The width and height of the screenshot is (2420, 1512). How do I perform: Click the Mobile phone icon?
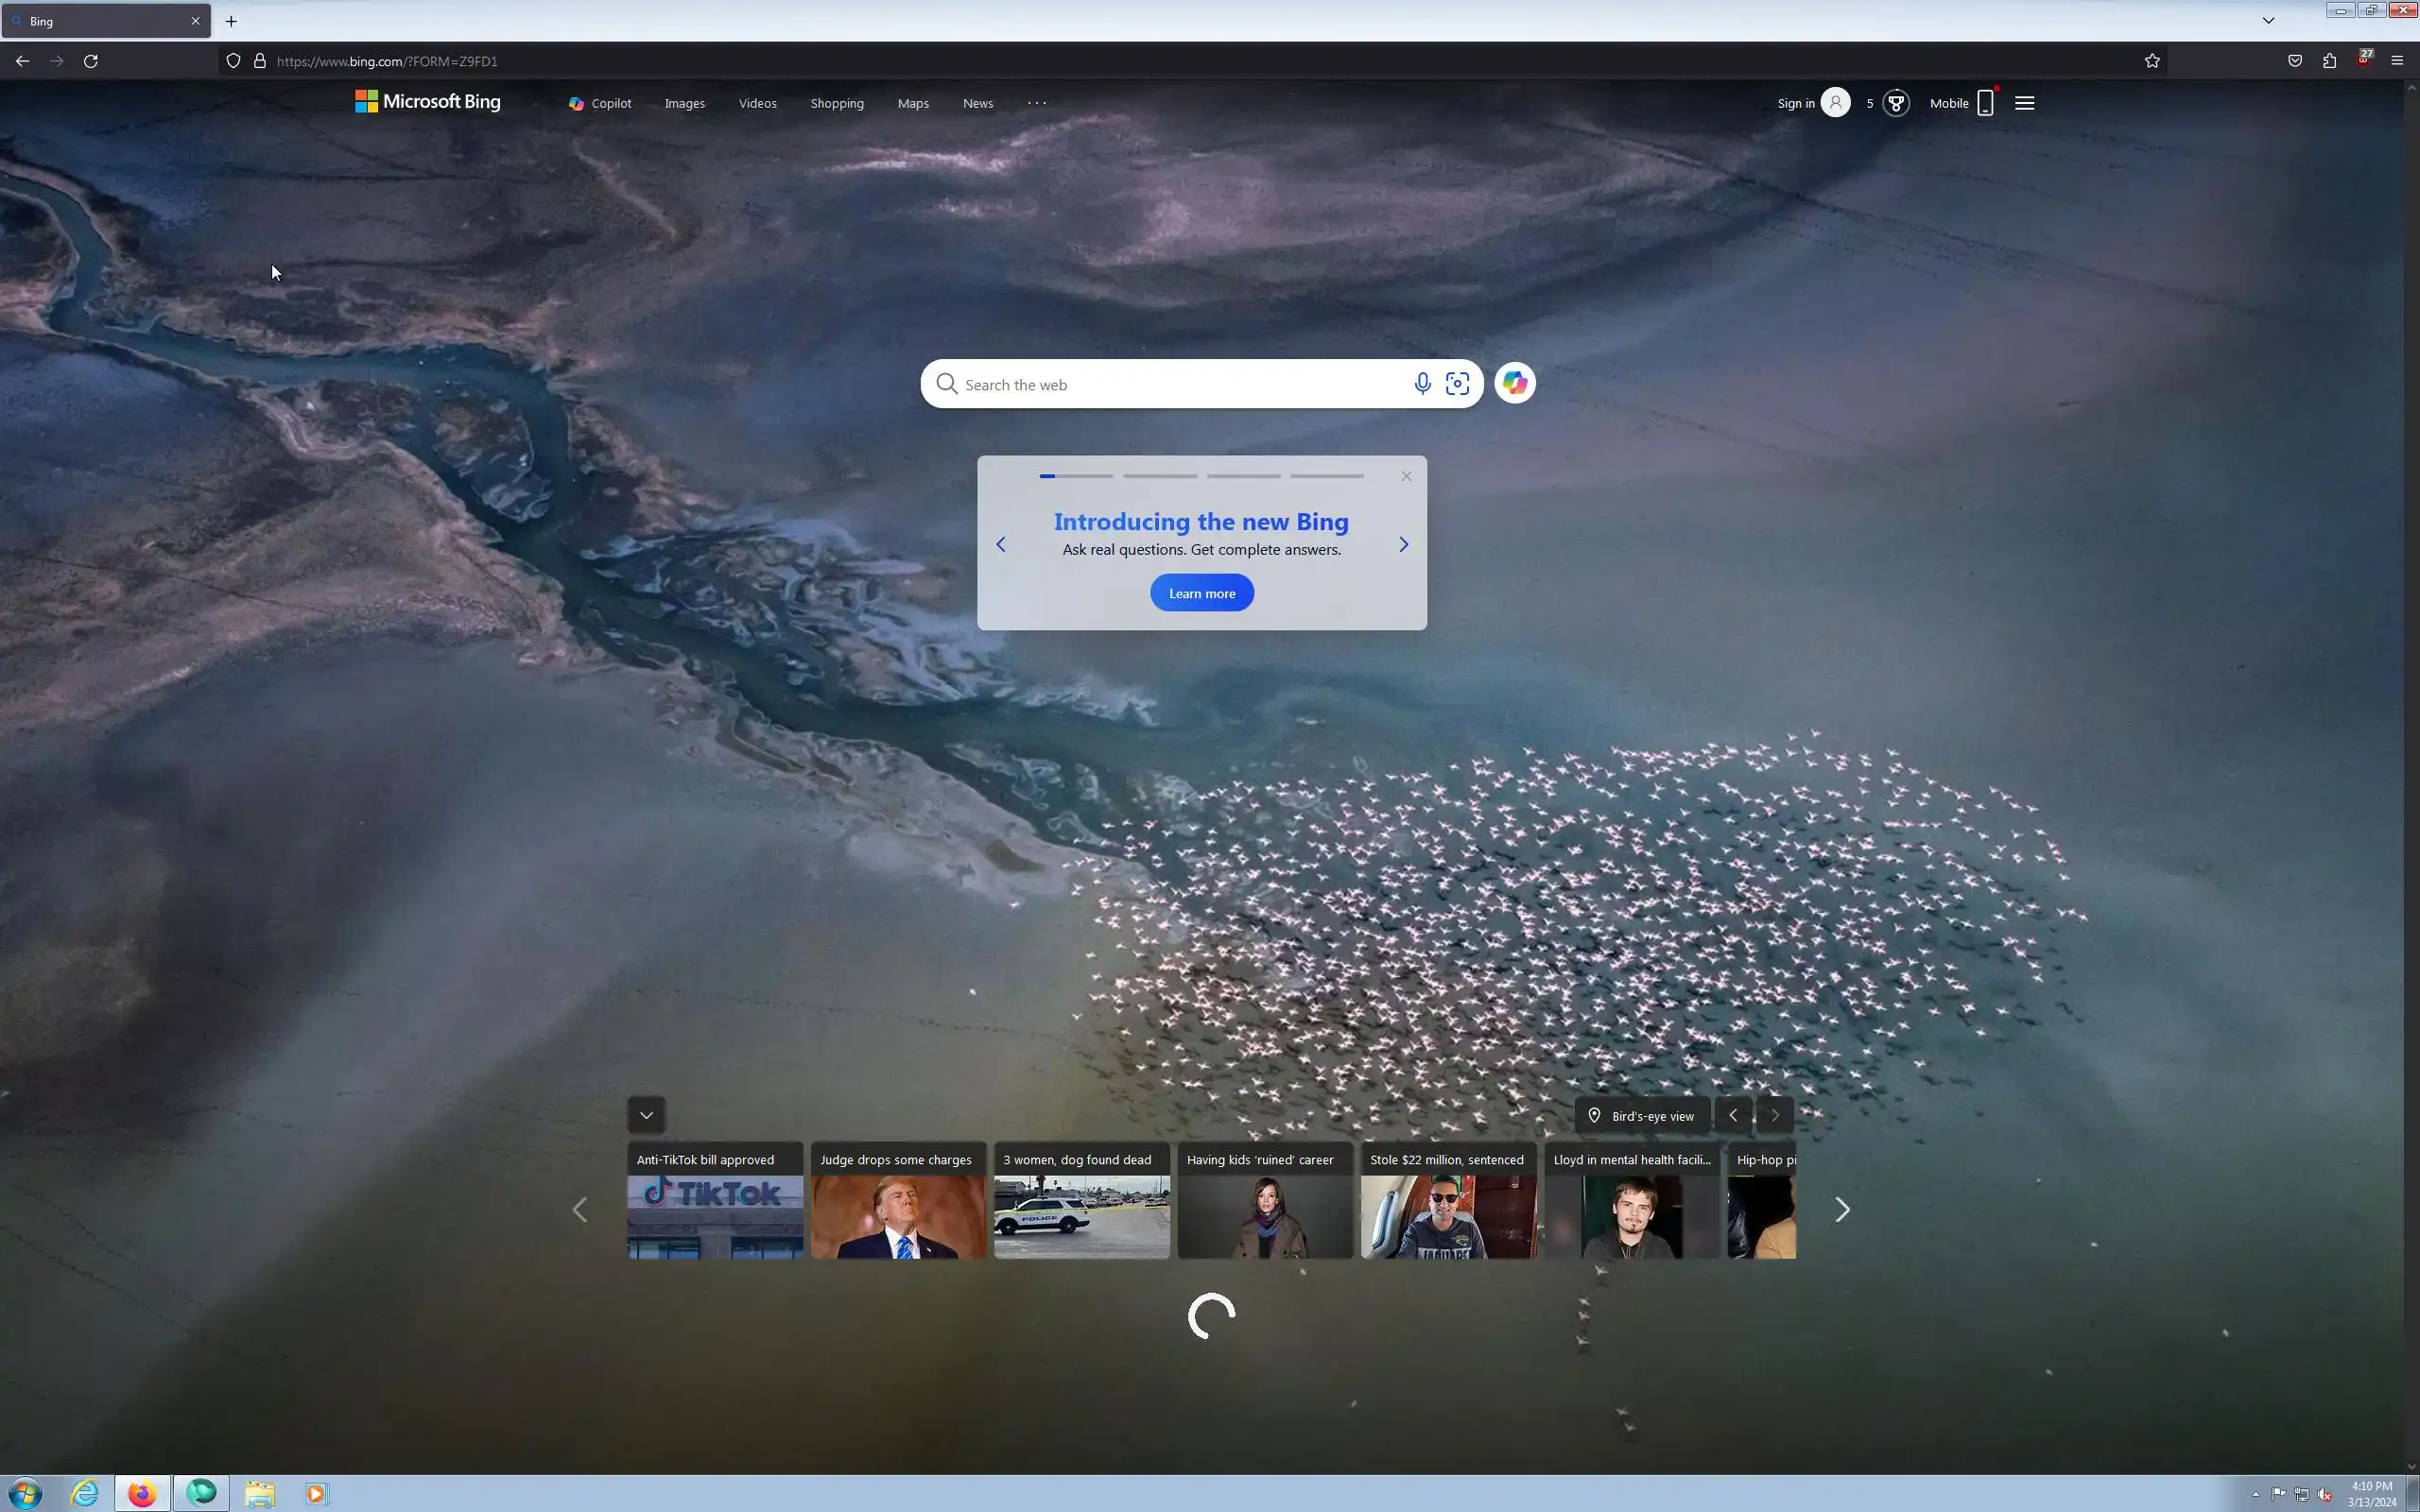click(x=1985, y=103)
